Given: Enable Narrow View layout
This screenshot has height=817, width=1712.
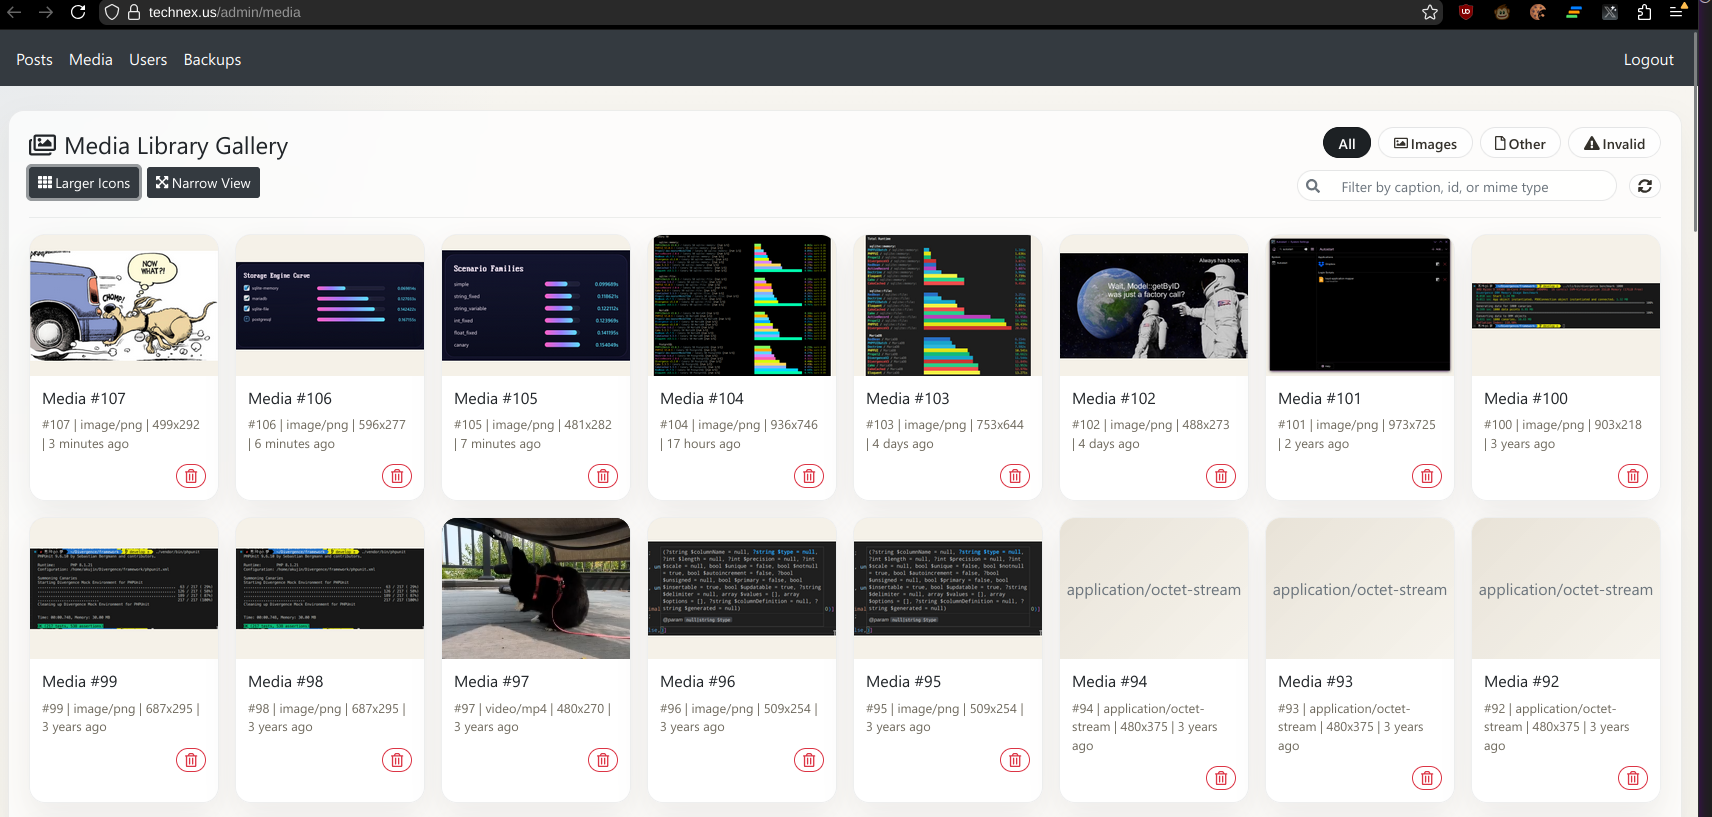Looking at the screenshot, I should [x=203, y=183].
